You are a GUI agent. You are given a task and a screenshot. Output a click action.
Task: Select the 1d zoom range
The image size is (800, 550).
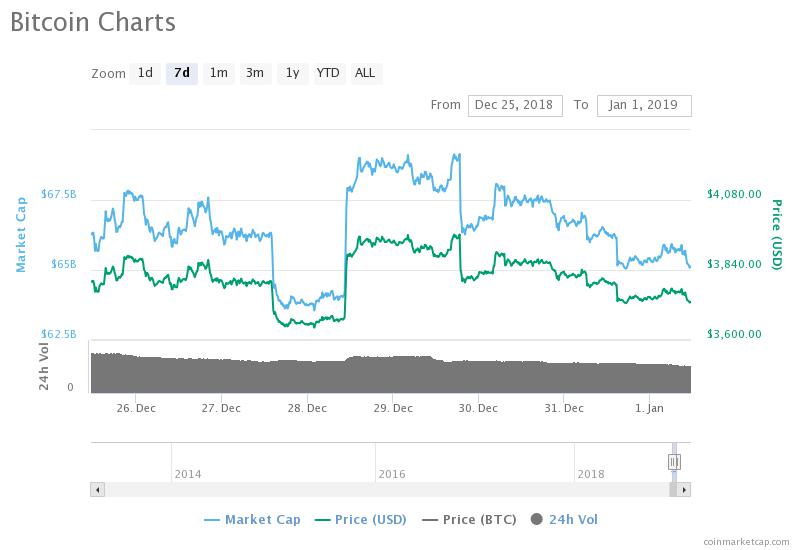145,73
